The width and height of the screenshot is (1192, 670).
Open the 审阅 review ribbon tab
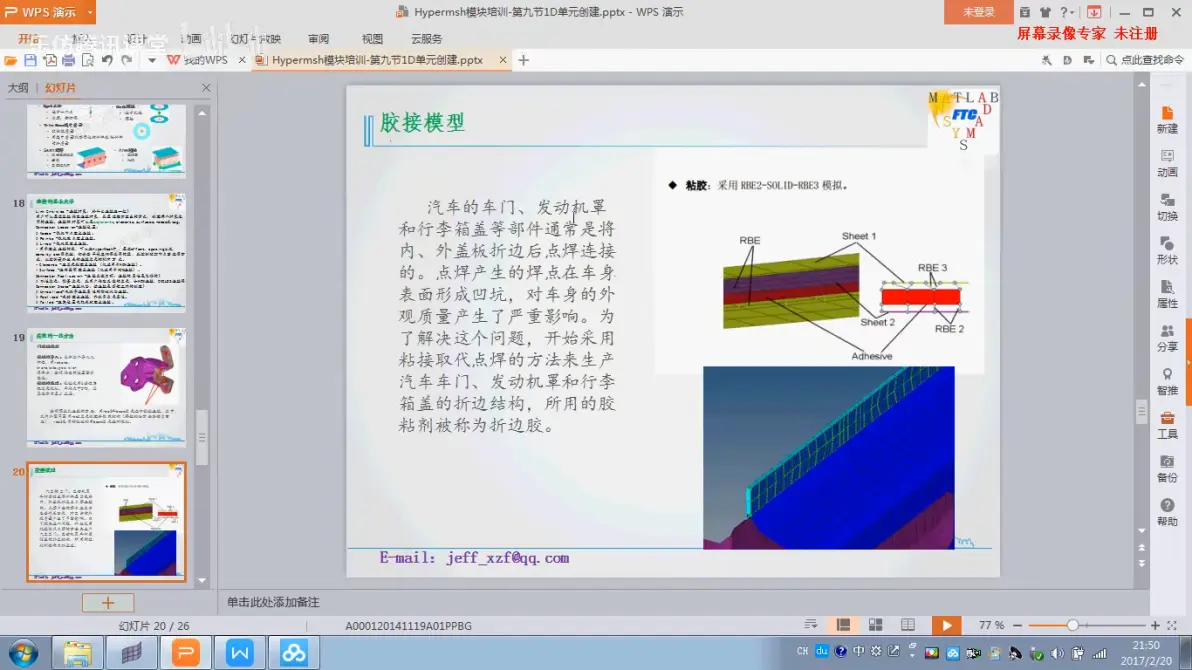pyautogui.click(x=319, y=39)
